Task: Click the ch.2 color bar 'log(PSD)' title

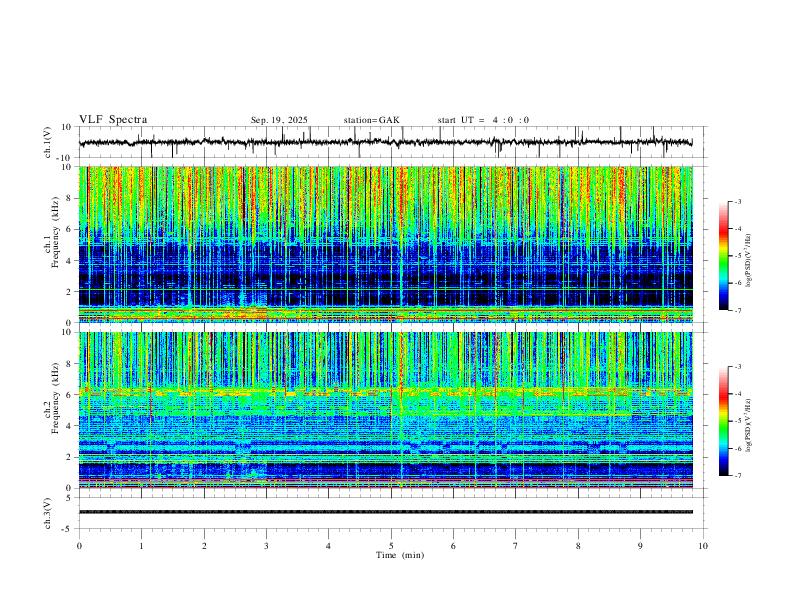Action: [x=749, y=425]
